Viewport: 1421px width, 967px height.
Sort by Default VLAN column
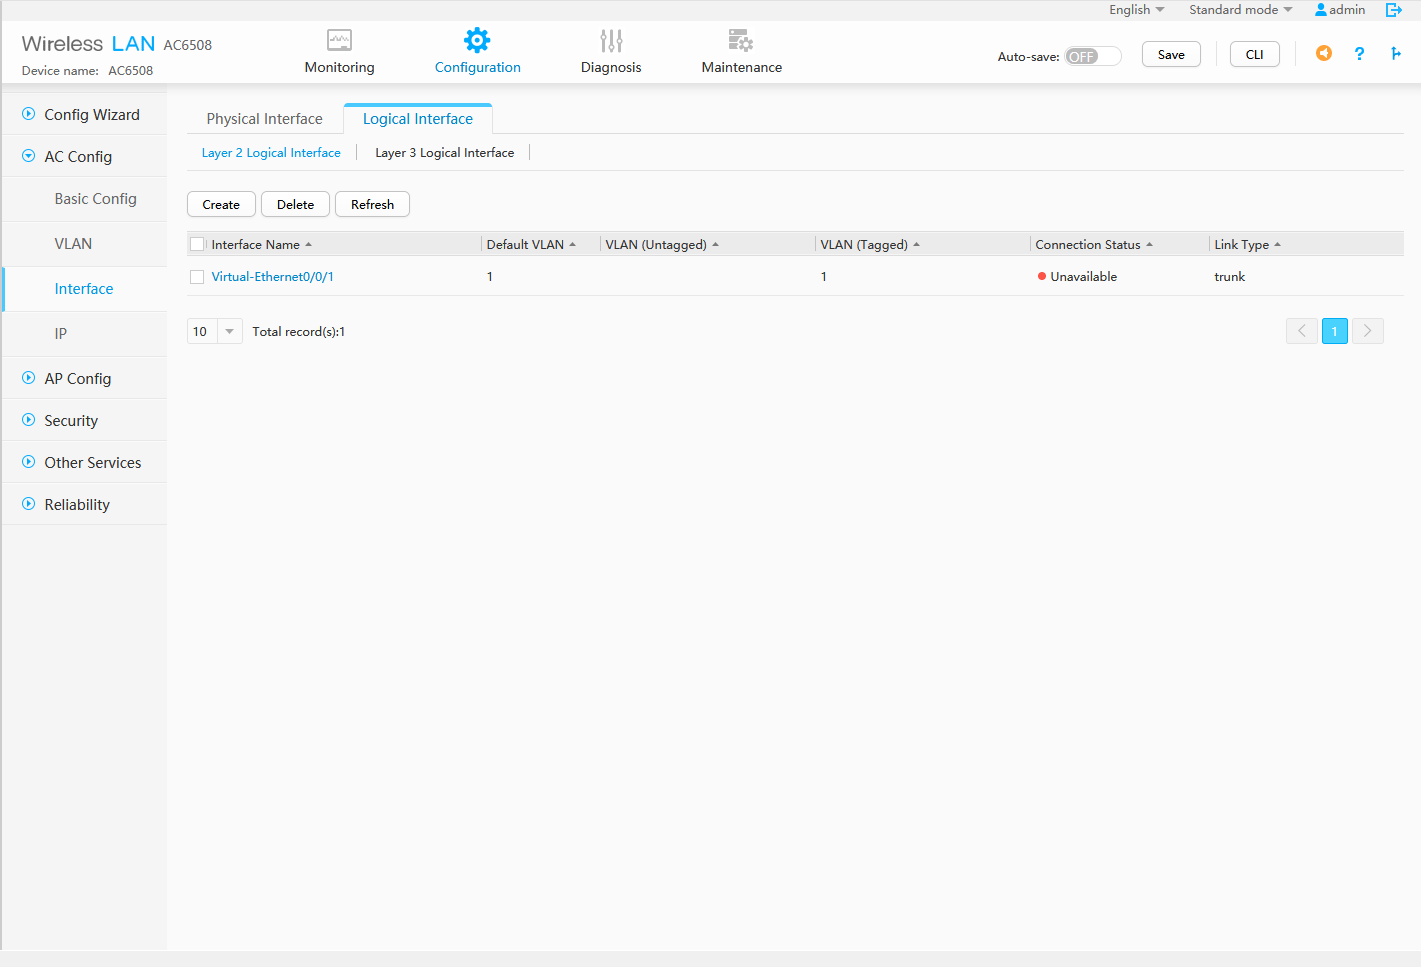tap(531, 244)
